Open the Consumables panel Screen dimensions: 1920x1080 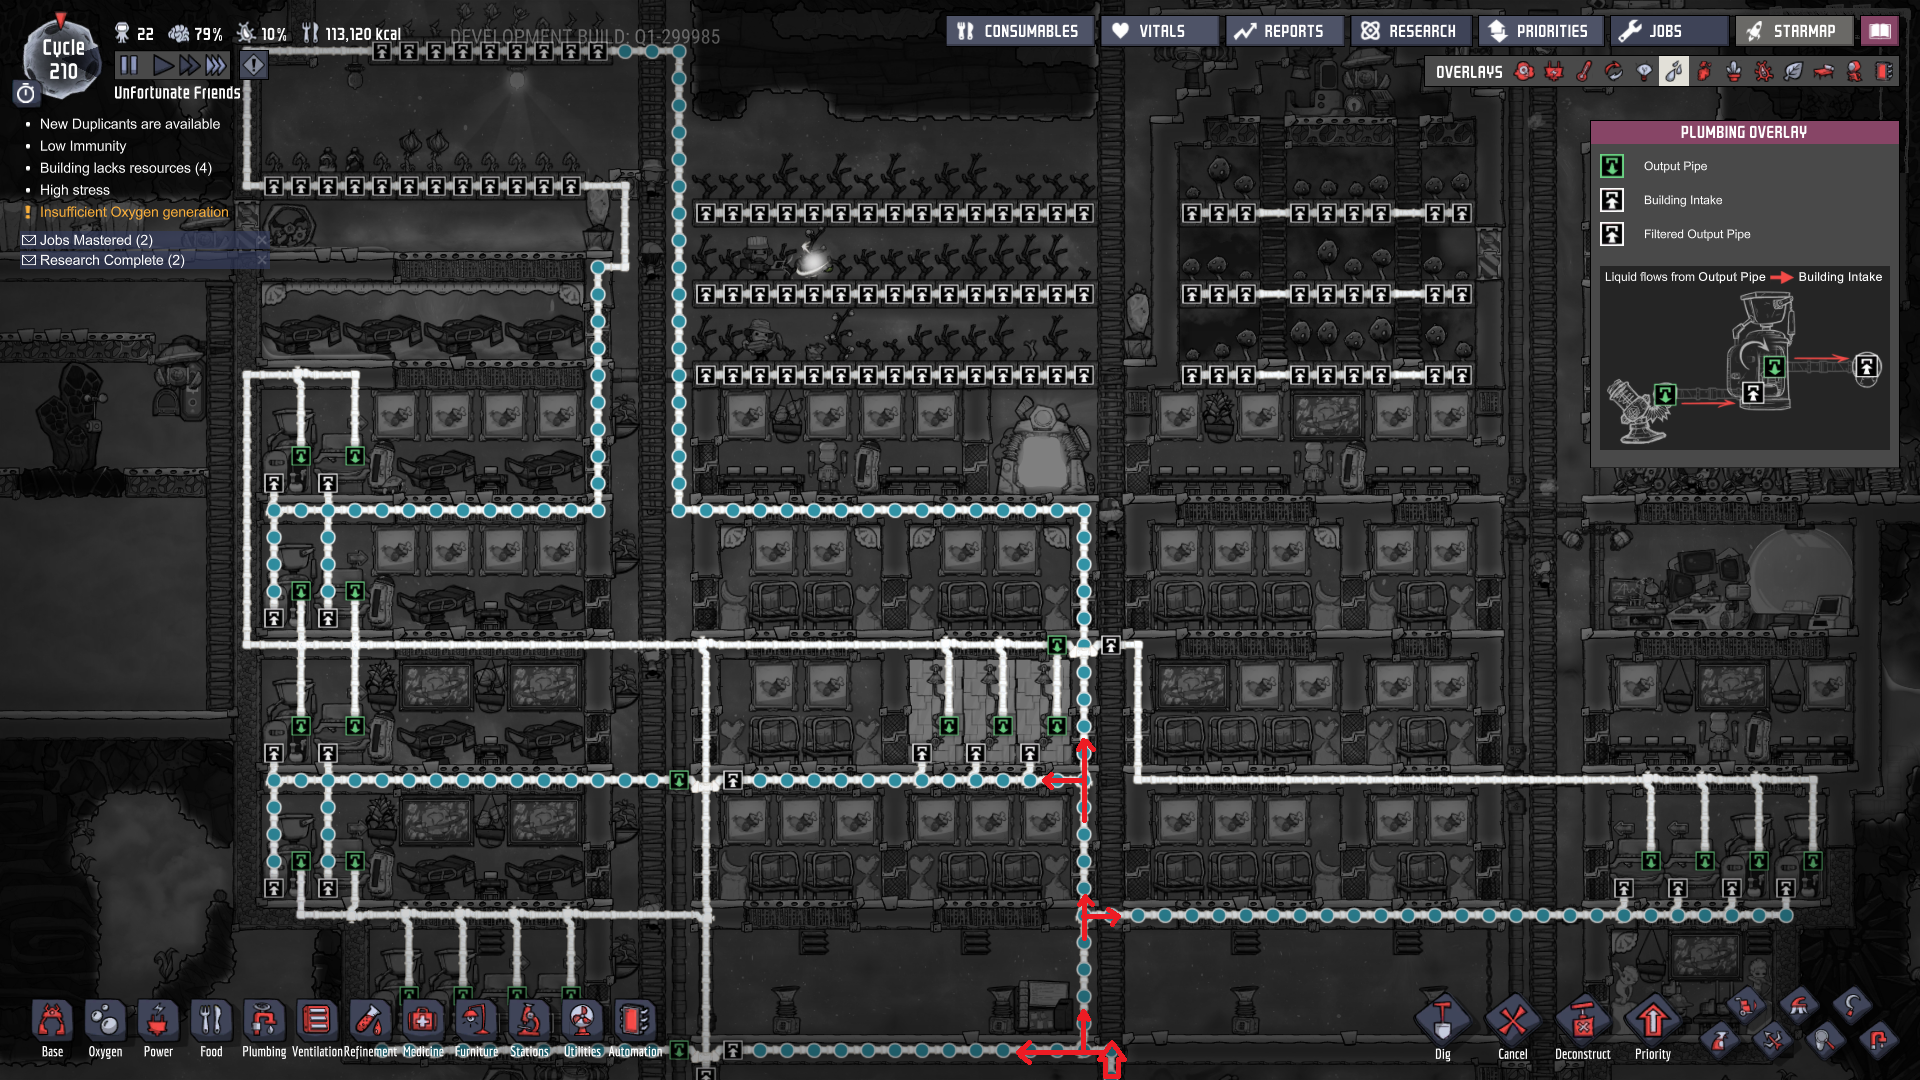(x=1018, y=31)
